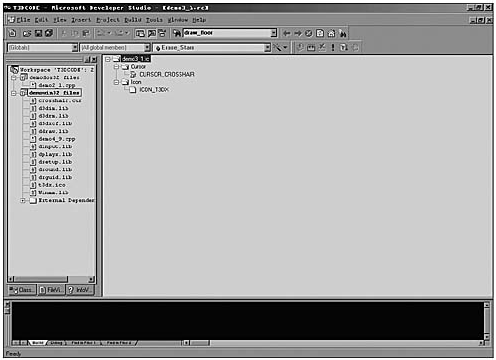Click the Save floppy disk icon

pos(38,33)
